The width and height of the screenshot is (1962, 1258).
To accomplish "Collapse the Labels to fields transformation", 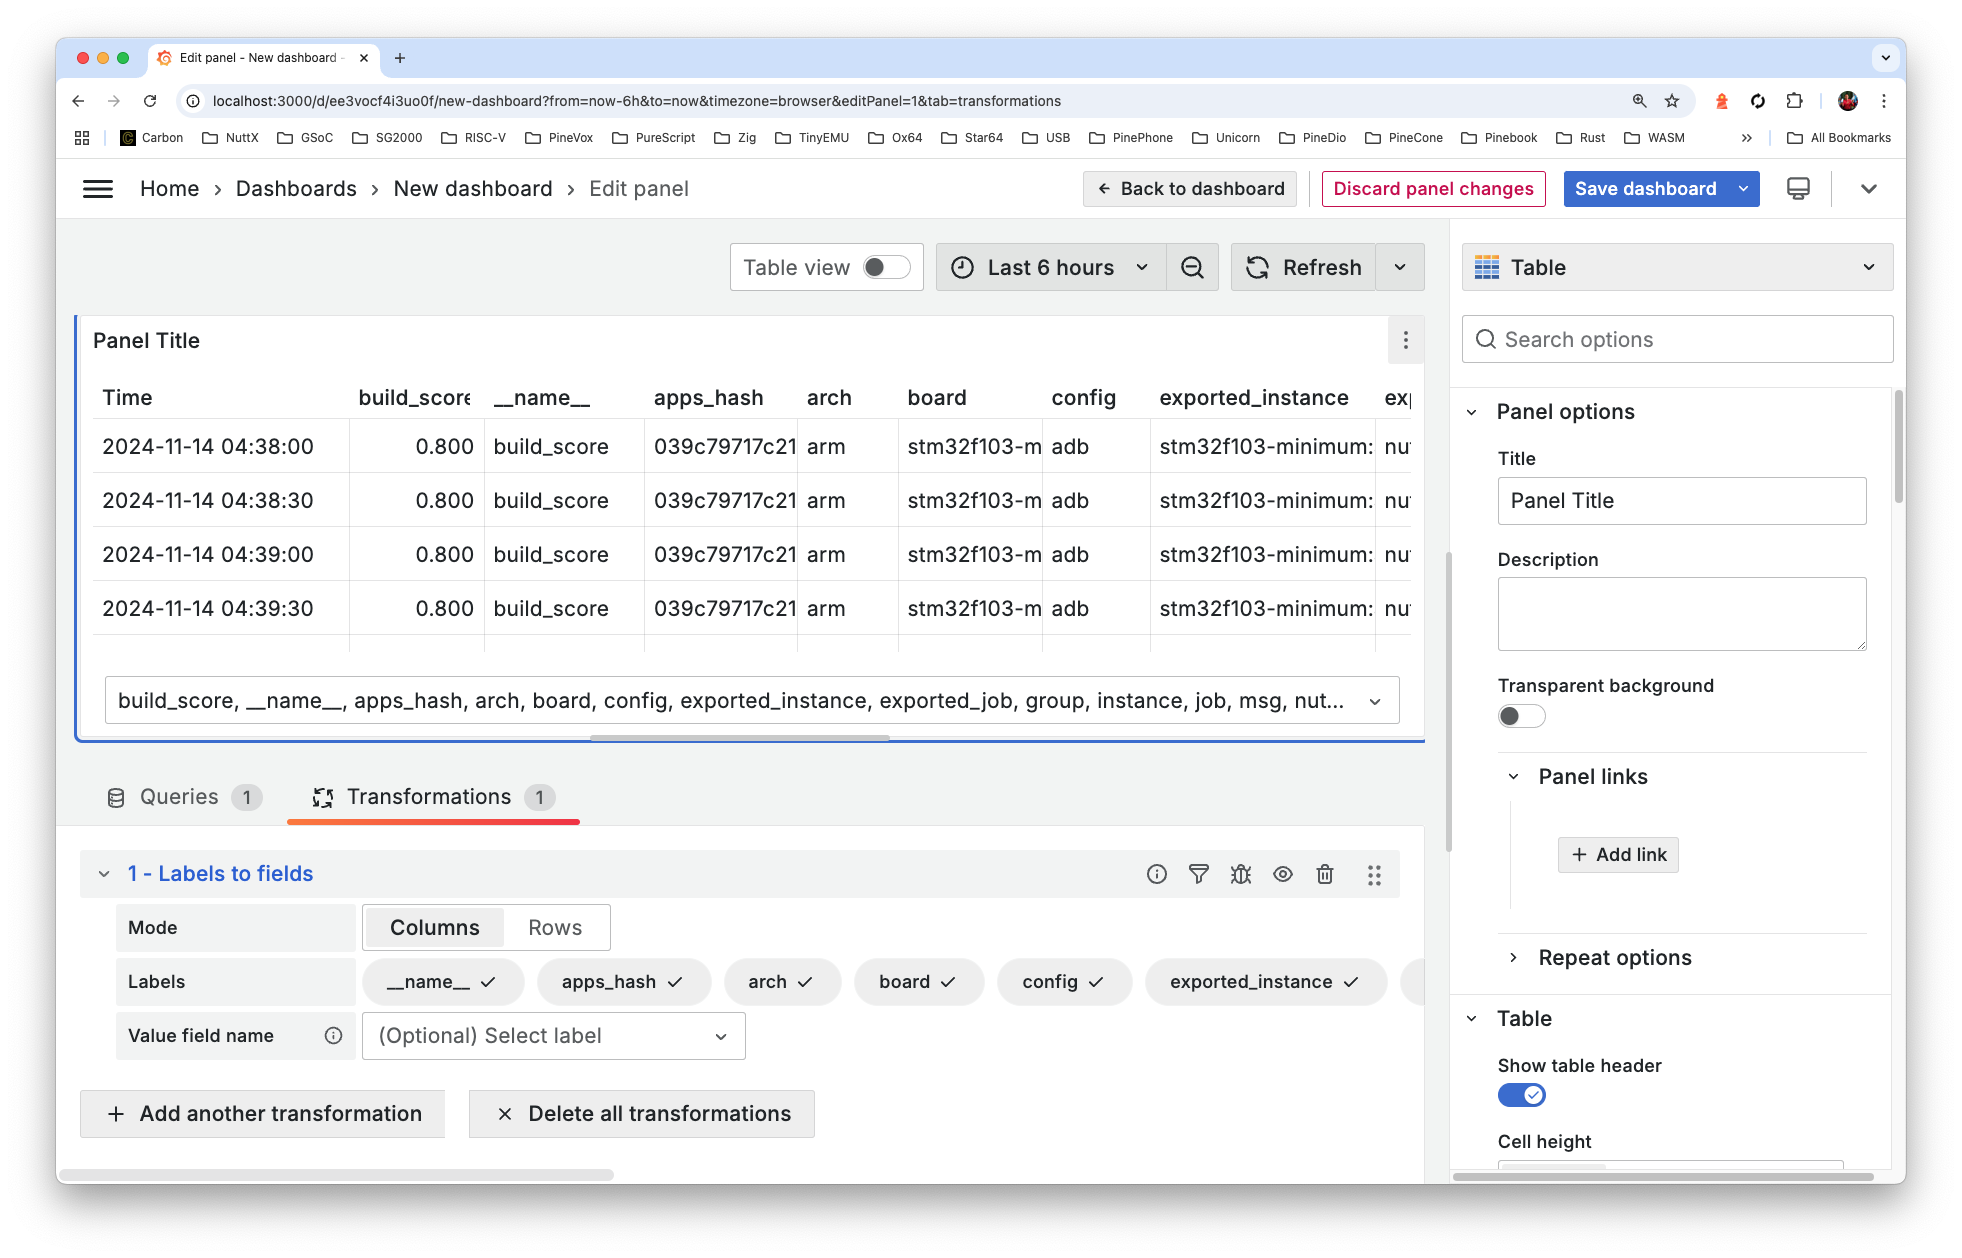I will click(104, 875).
